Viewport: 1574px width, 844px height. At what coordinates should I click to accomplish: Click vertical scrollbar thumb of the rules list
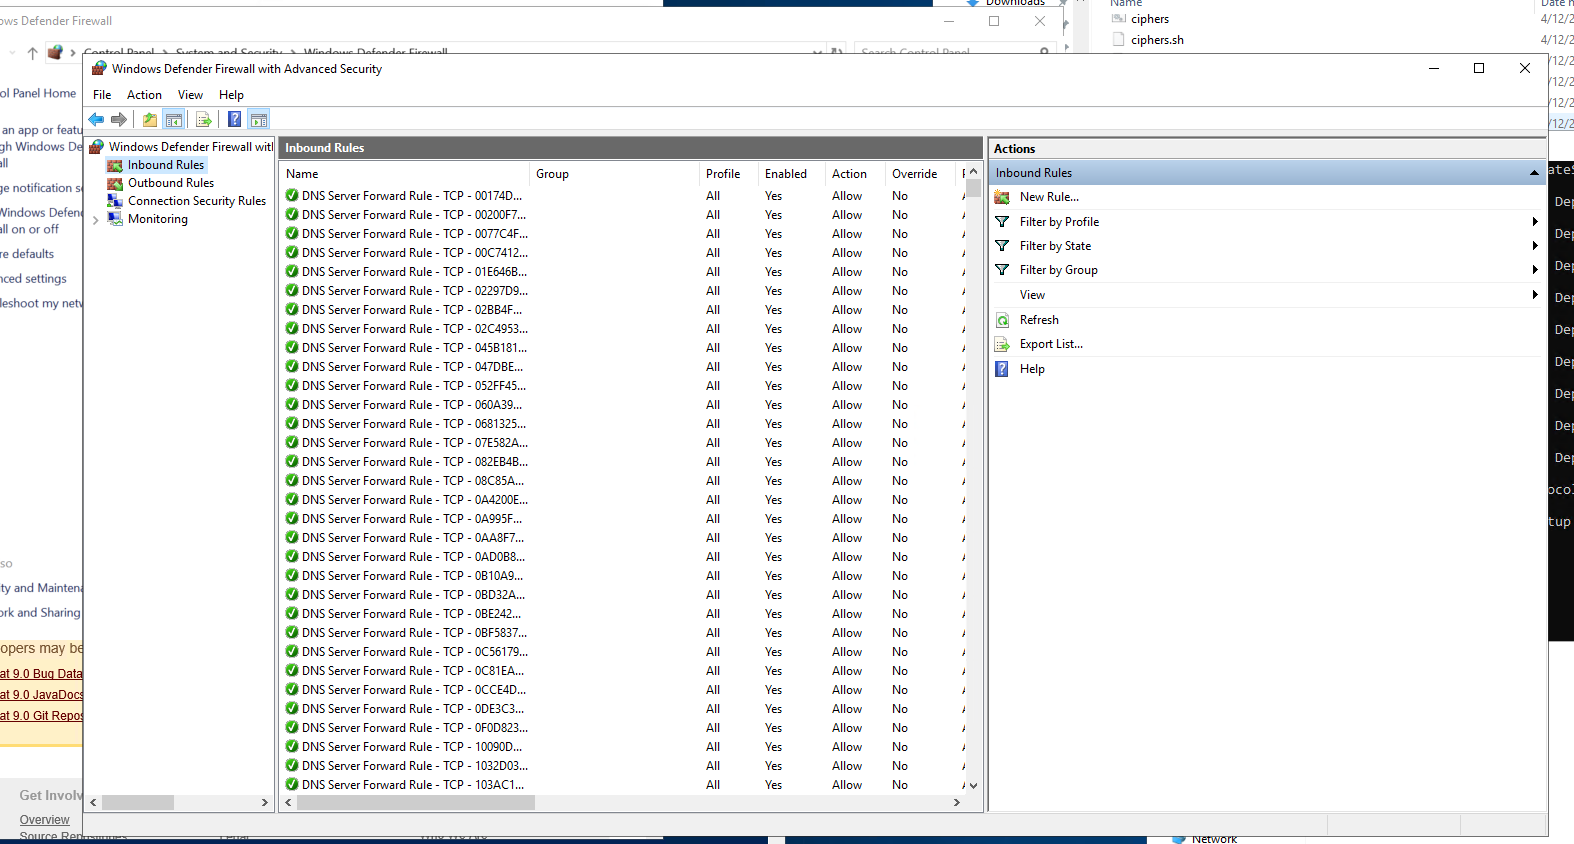pos(973,189)
